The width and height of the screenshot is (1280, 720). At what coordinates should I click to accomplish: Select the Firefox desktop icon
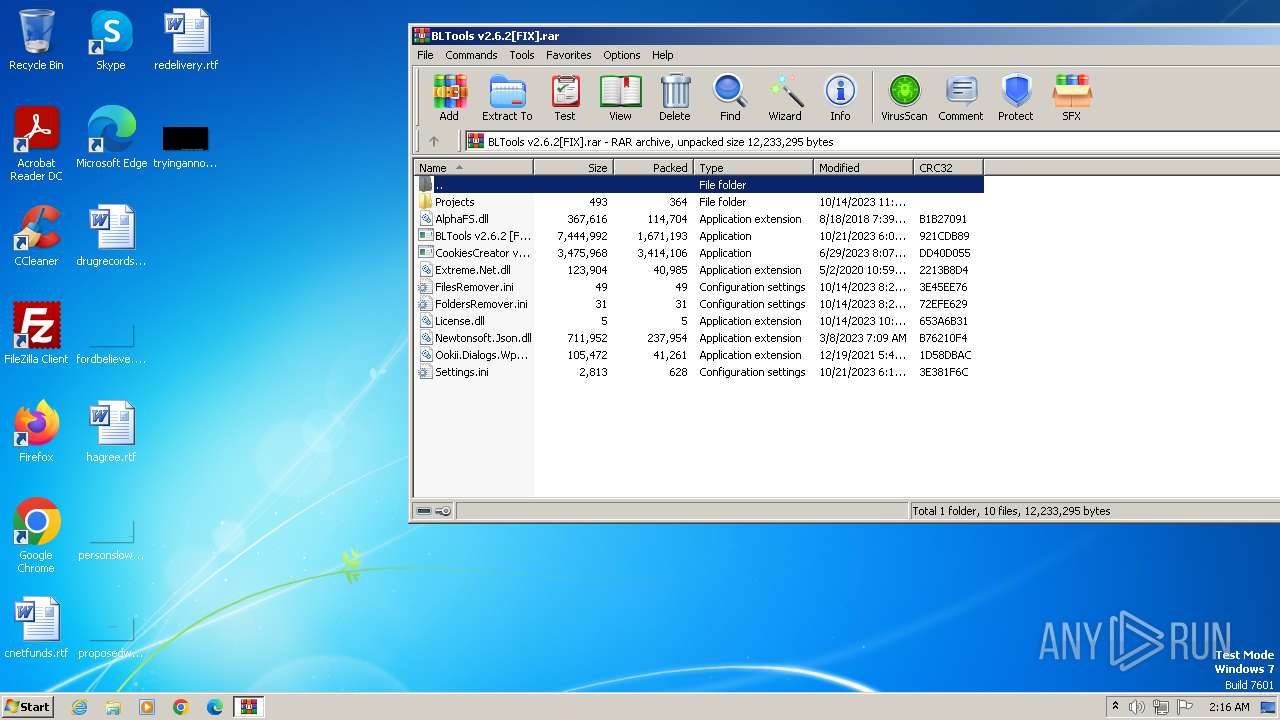click(x=36, y=432)
